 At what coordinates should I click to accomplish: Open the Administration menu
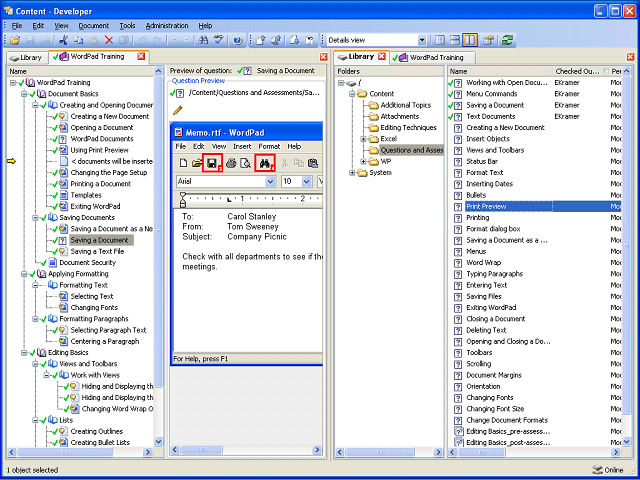coord(167,26)
